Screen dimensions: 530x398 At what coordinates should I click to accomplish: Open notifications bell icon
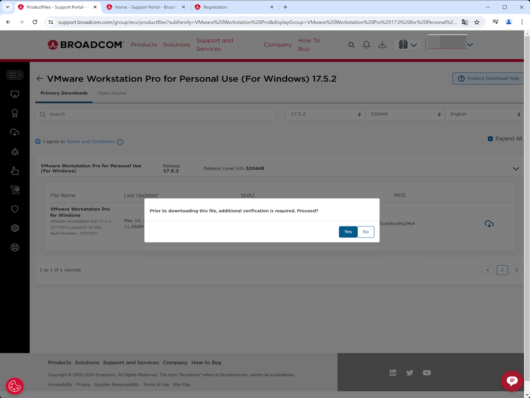(366, 45)
